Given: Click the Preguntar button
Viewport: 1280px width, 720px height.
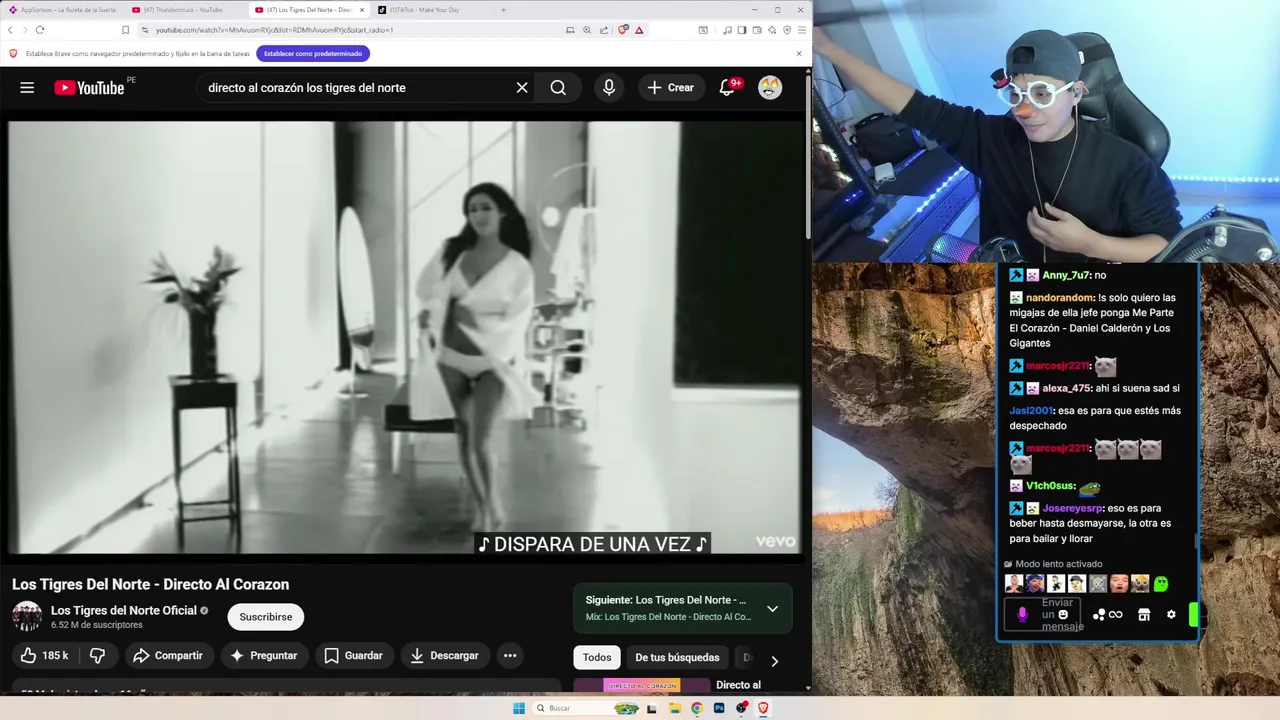Looking at the screenshot, I should pyautogui.click(x=264, y=656).
